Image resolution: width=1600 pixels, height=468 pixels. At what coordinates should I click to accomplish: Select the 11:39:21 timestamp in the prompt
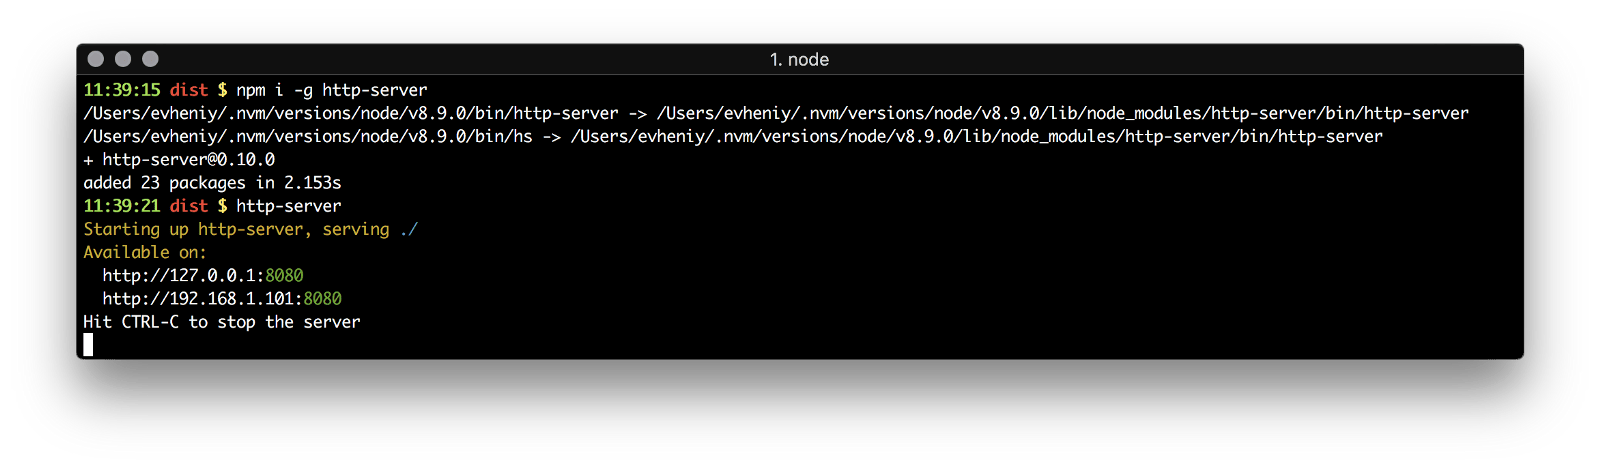coord(121,206)
